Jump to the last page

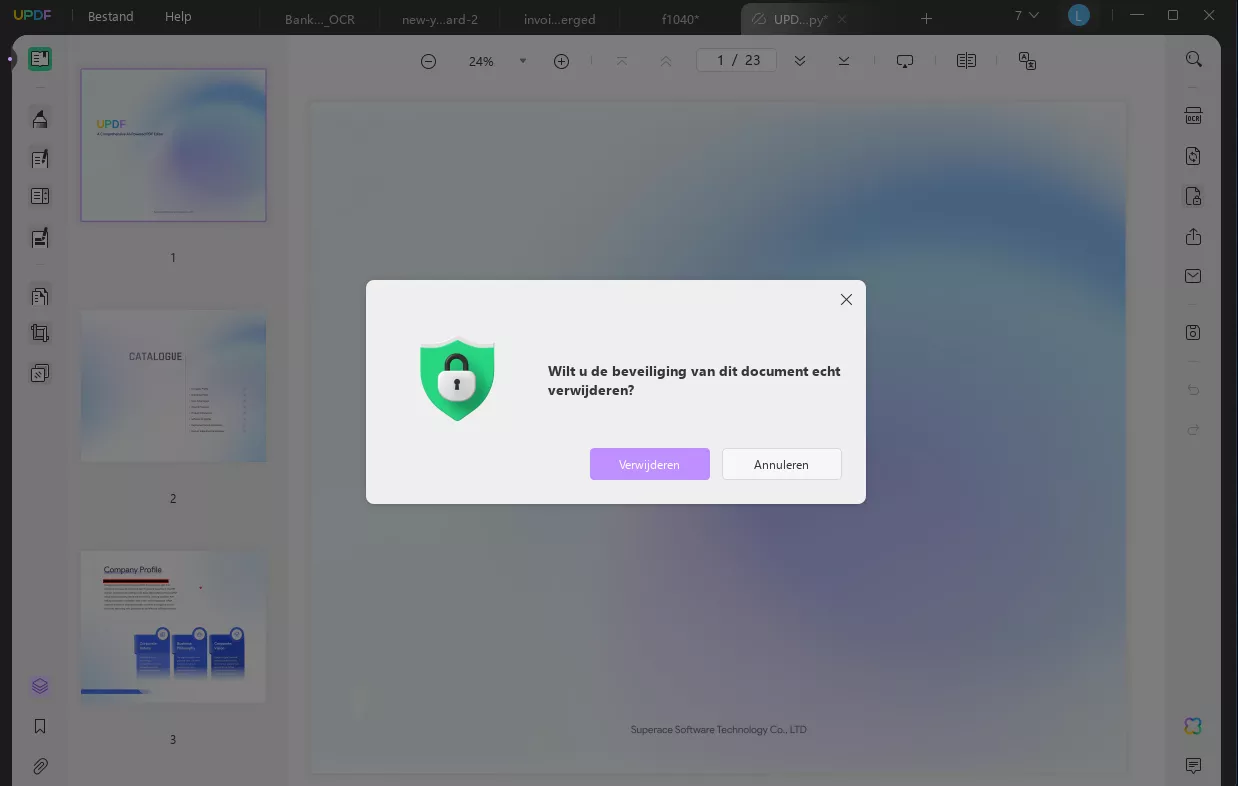[844, 61]
